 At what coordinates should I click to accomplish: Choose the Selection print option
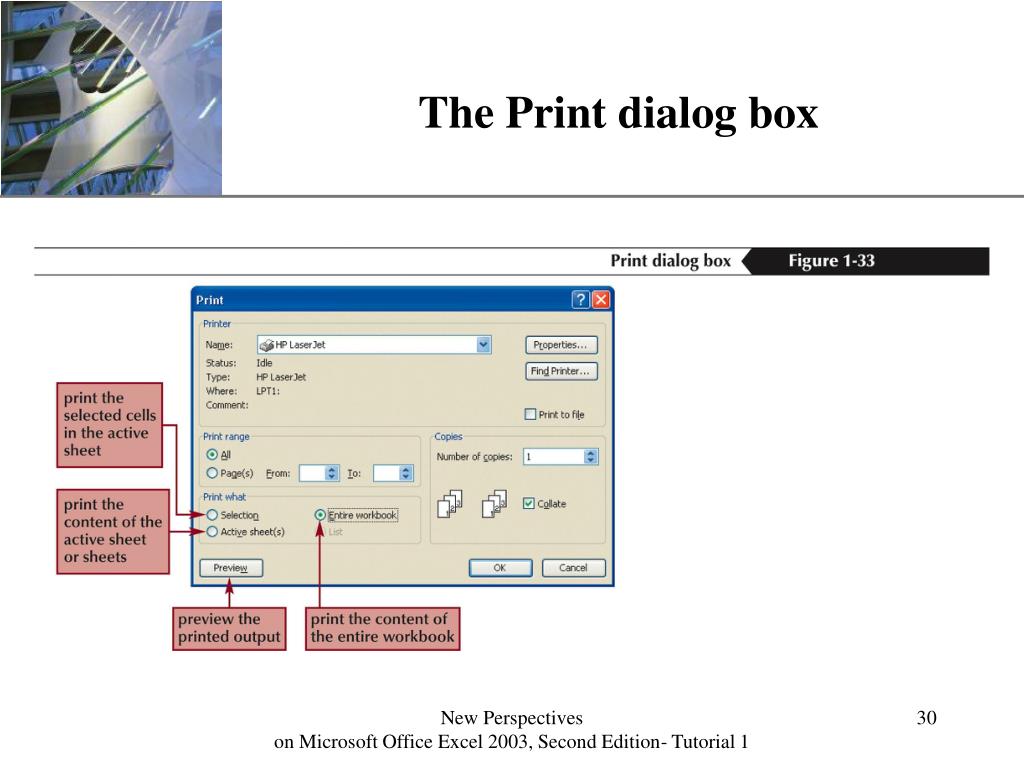tap(212, 515)
